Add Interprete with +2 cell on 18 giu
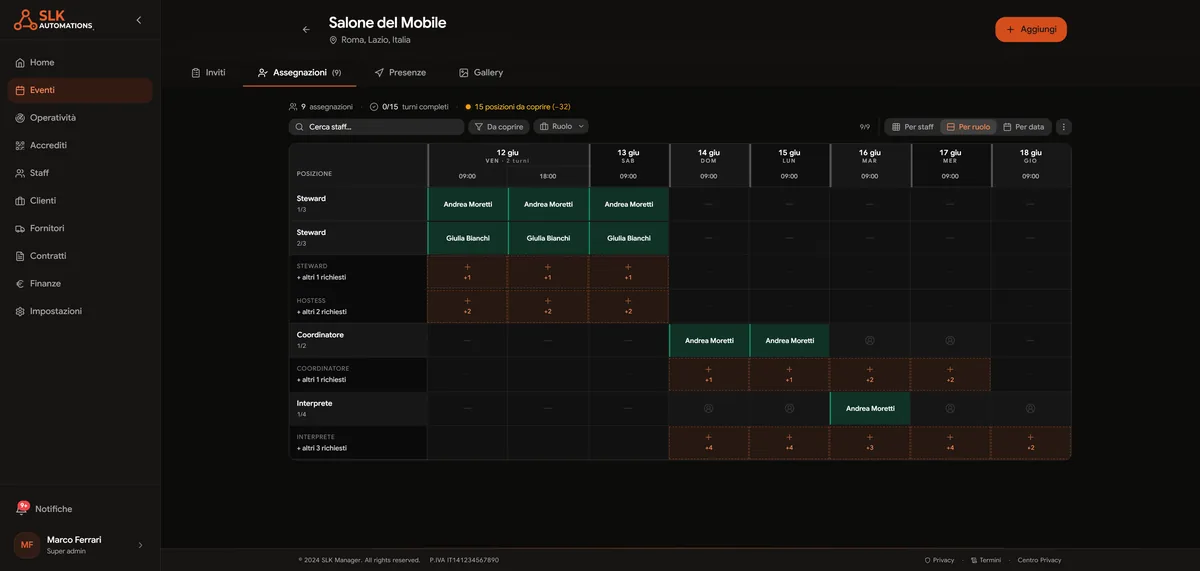The image size is (1200, 571). 1030,442
